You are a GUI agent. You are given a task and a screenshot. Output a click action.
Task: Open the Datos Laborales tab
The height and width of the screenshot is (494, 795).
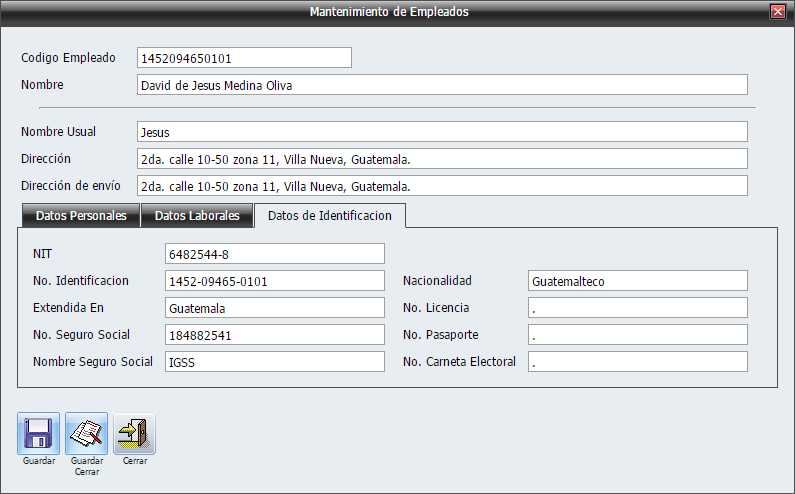197,216
